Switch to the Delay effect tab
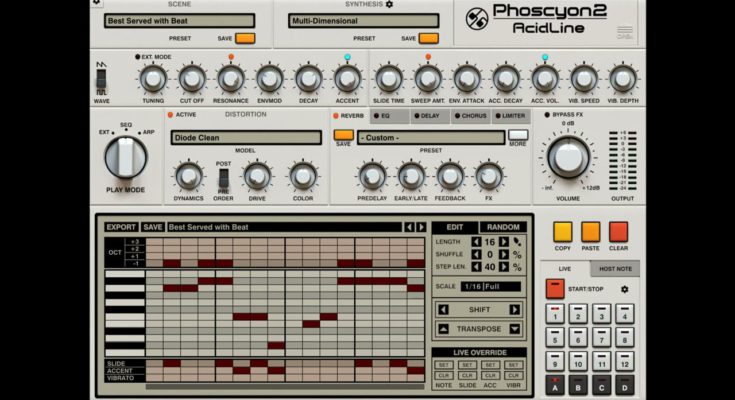The width and height of the screenshot is (735, 400). (429, 116)
